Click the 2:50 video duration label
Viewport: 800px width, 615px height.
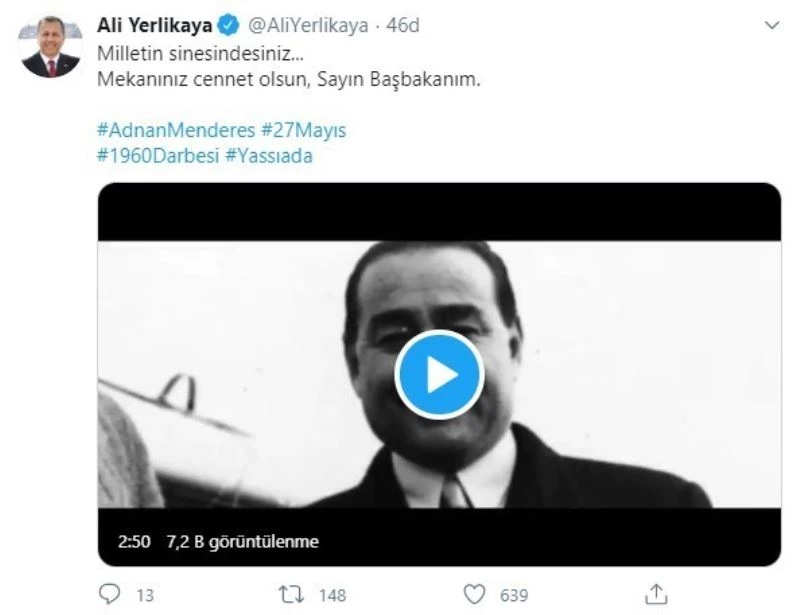(x=133, y=542)
